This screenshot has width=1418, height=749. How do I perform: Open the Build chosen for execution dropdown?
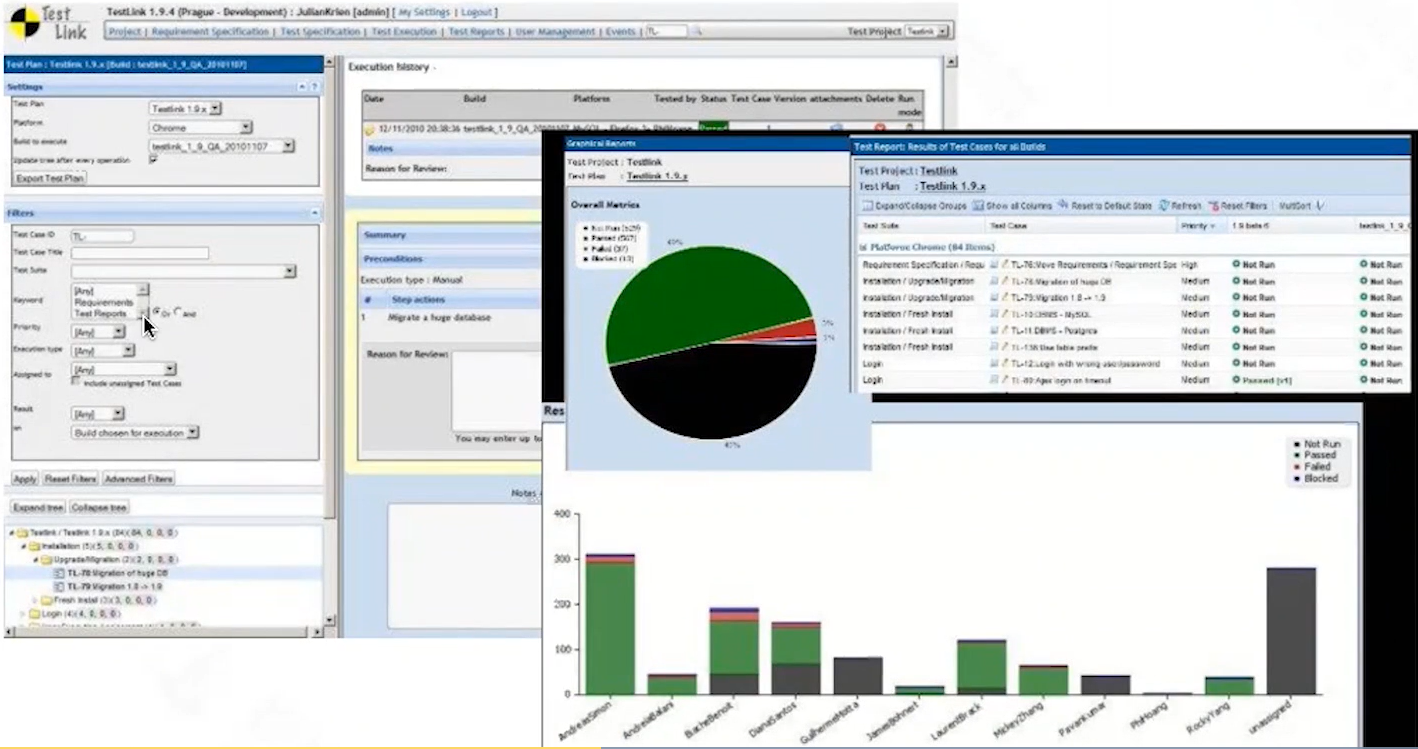point(135,433)
